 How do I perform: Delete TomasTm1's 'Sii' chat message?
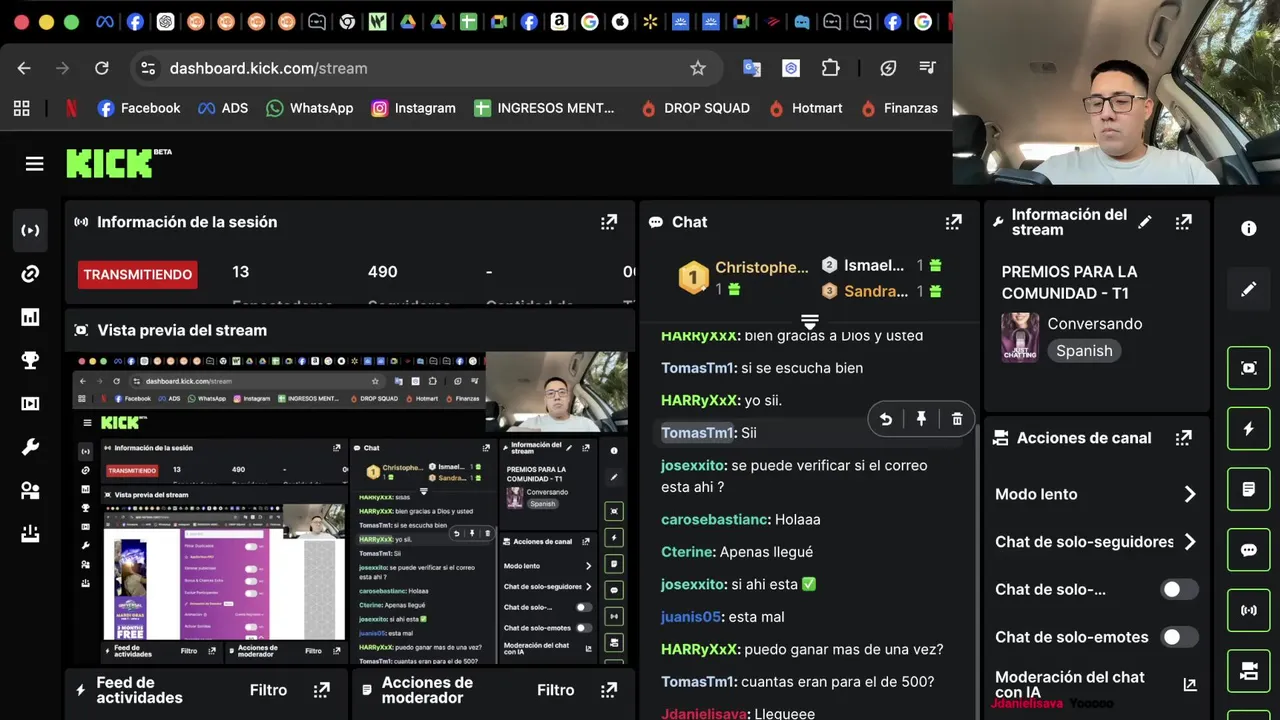click(x=957, y=420)
